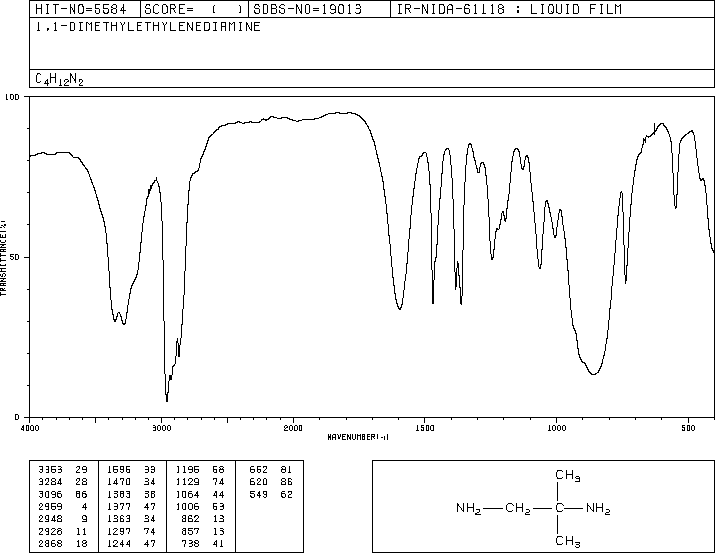This screenshot has height=553, width=715.
Task: Select peak entry 1196 in the table
Action: coord(200,469)
